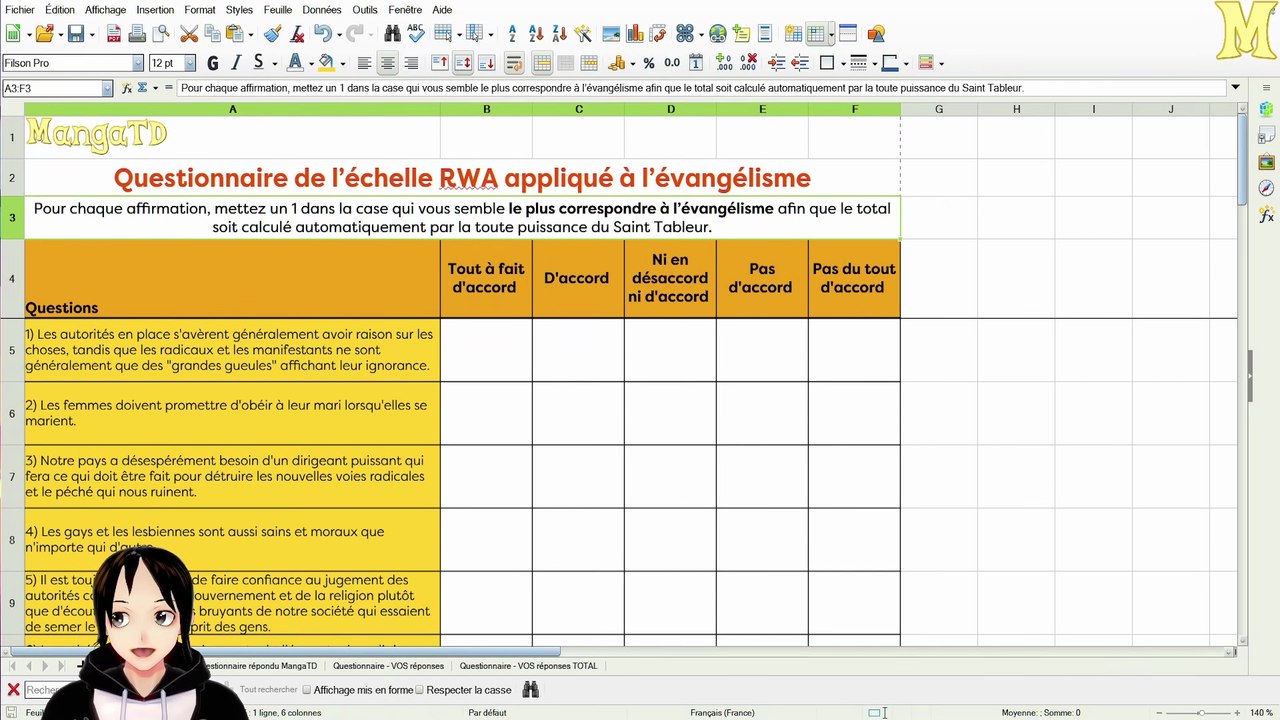Toggle Underline formatting S button
The height and width of the screenshot is (720, 1280).
click(x=258, y=63)
